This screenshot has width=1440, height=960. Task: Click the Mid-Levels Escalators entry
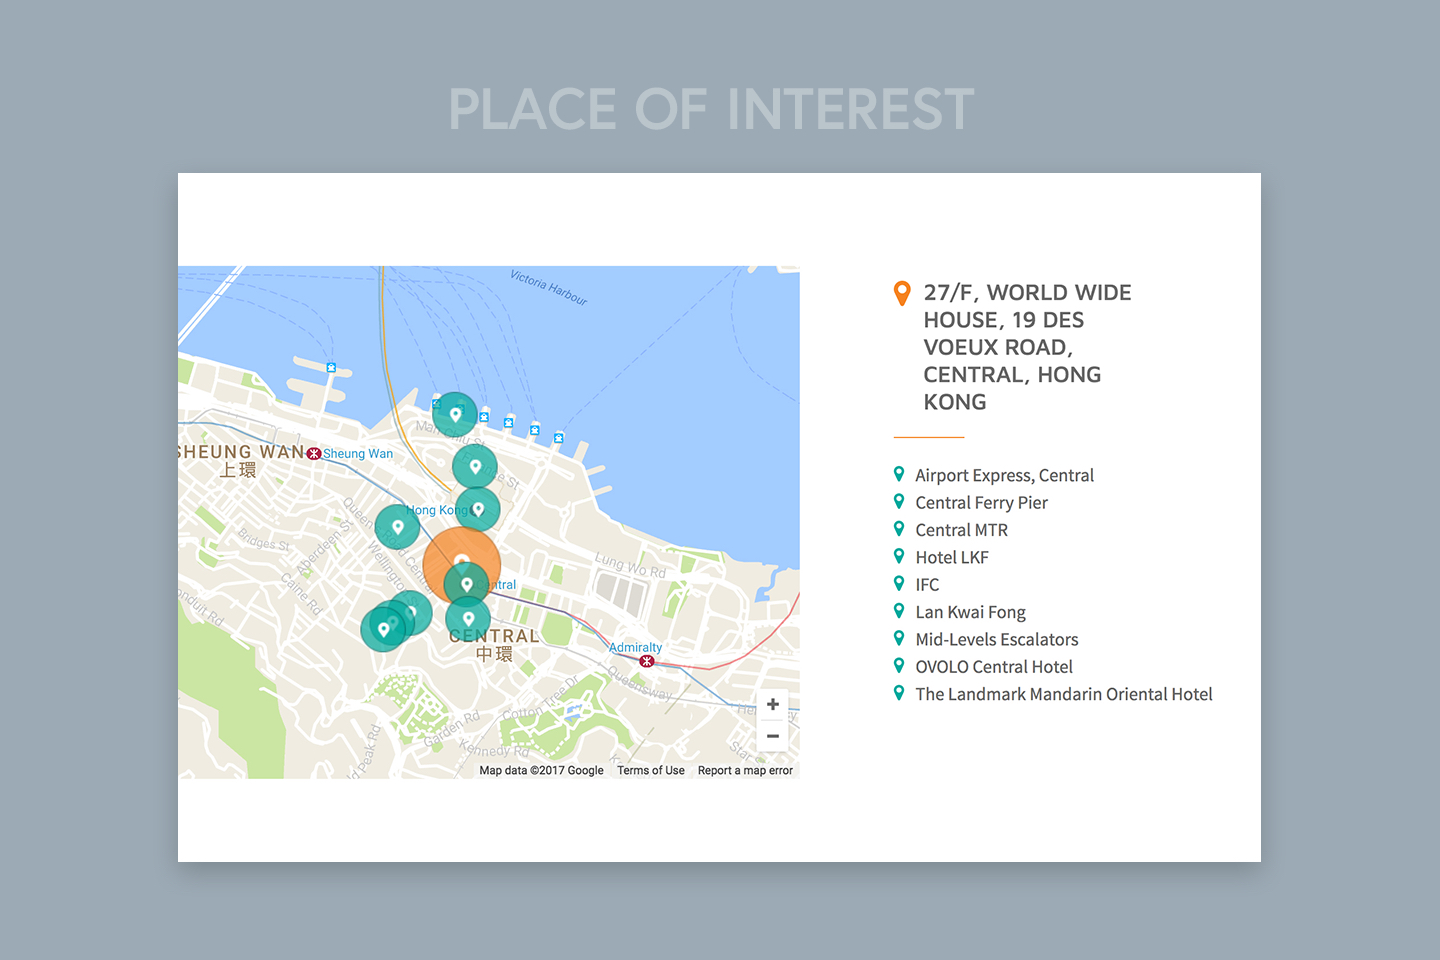(x=996, y=639)
